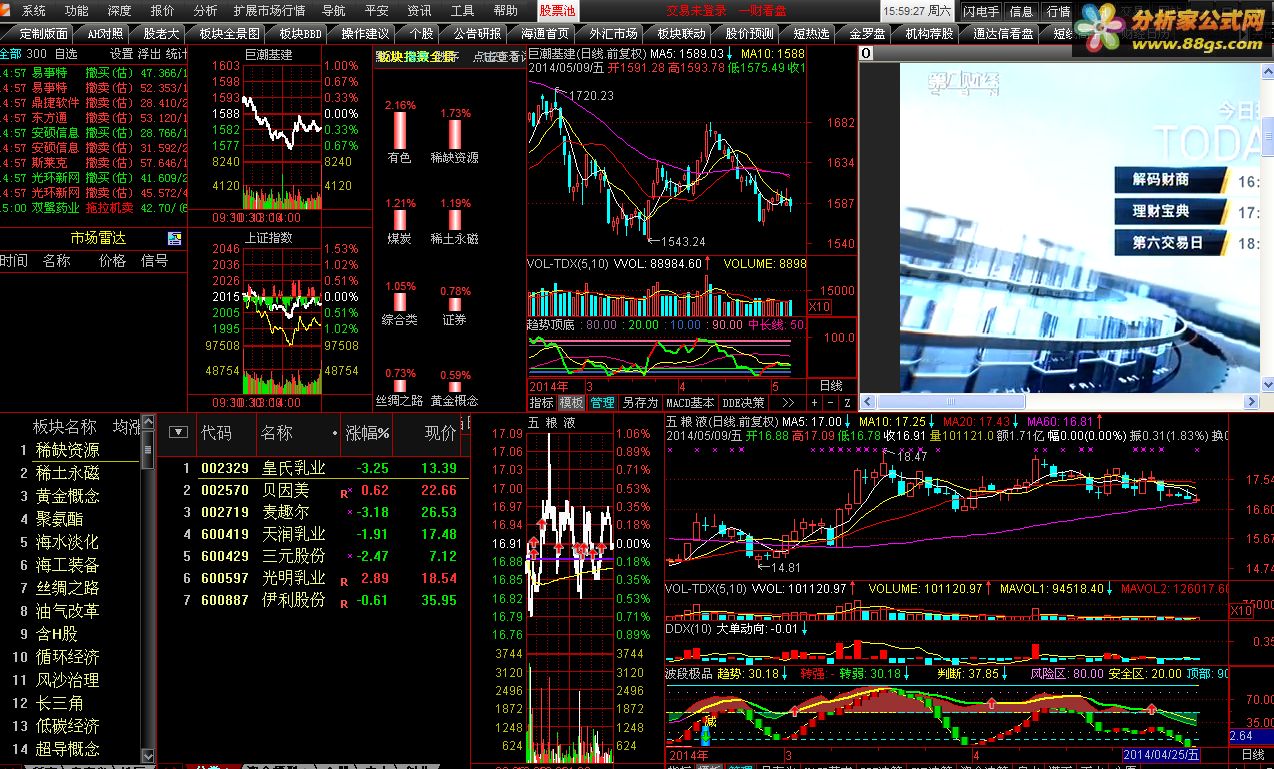
Task: Open the 工具 menu
Action: pos(463,10)
